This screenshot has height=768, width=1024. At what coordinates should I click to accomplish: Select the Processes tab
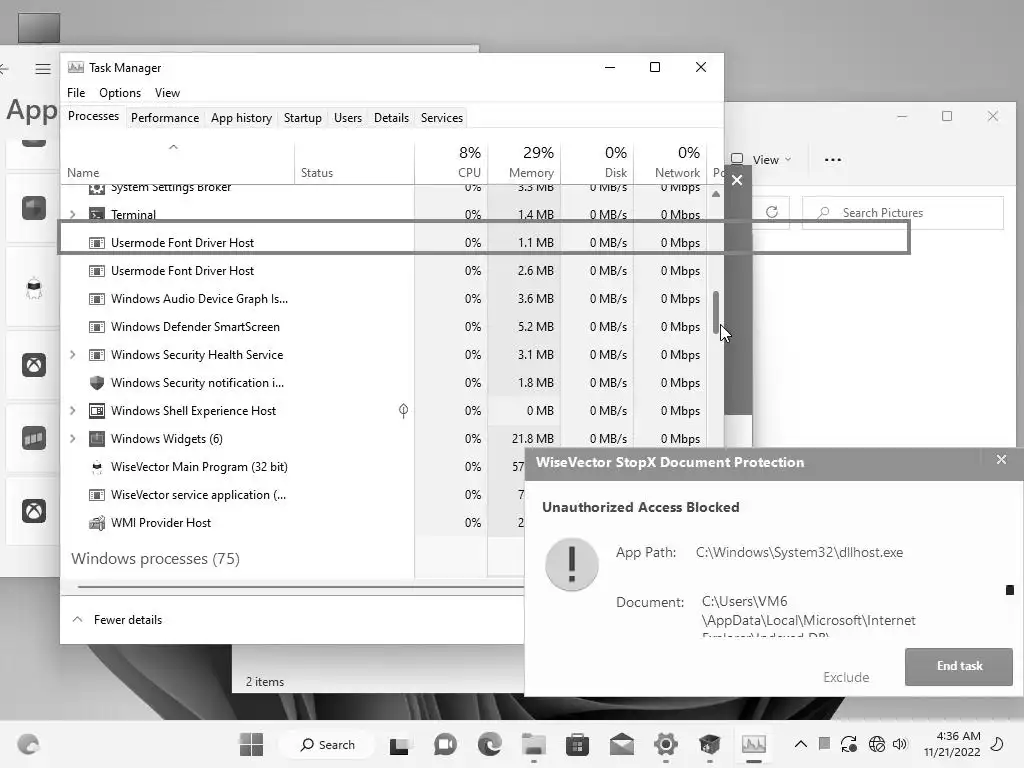point(93,116)
